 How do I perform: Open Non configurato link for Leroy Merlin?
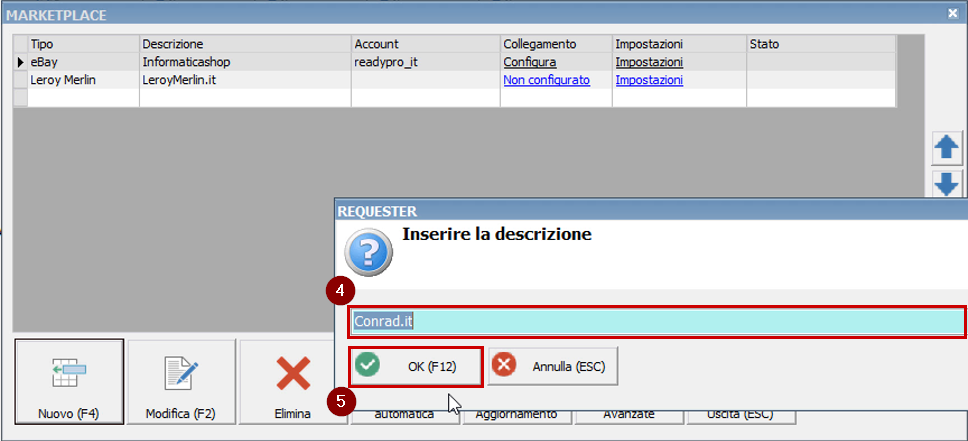[x=546, y=80]
